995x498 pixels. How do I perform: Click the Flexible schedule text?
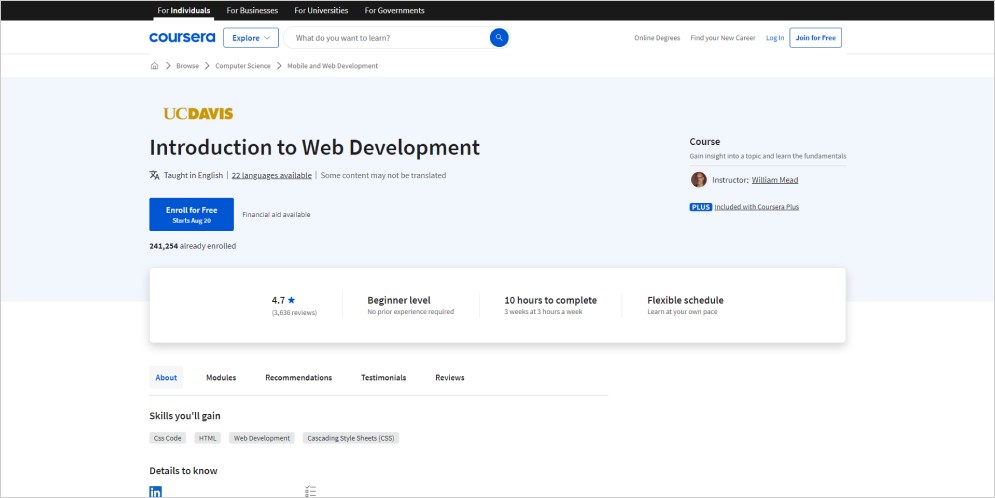tap(685, 300)
